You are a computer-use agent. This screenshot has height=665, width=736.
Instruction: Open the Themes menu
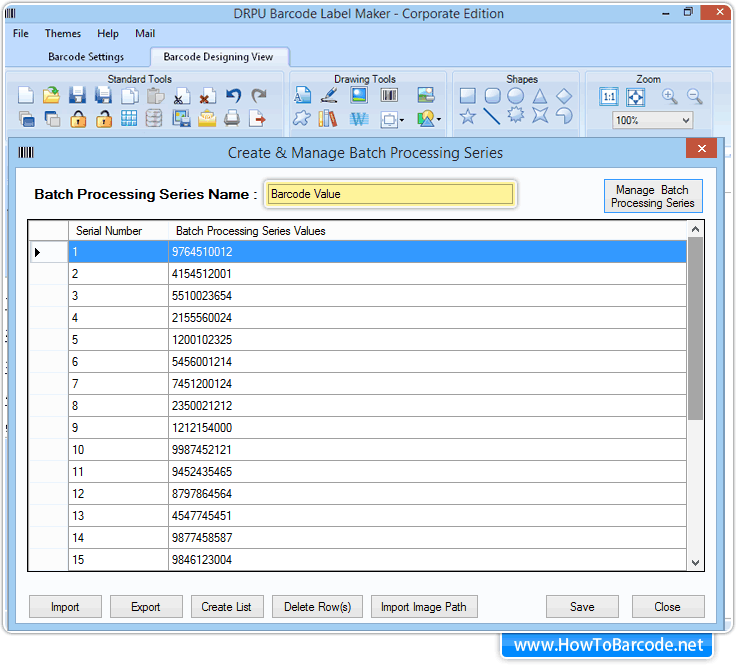tap(63, 33)
